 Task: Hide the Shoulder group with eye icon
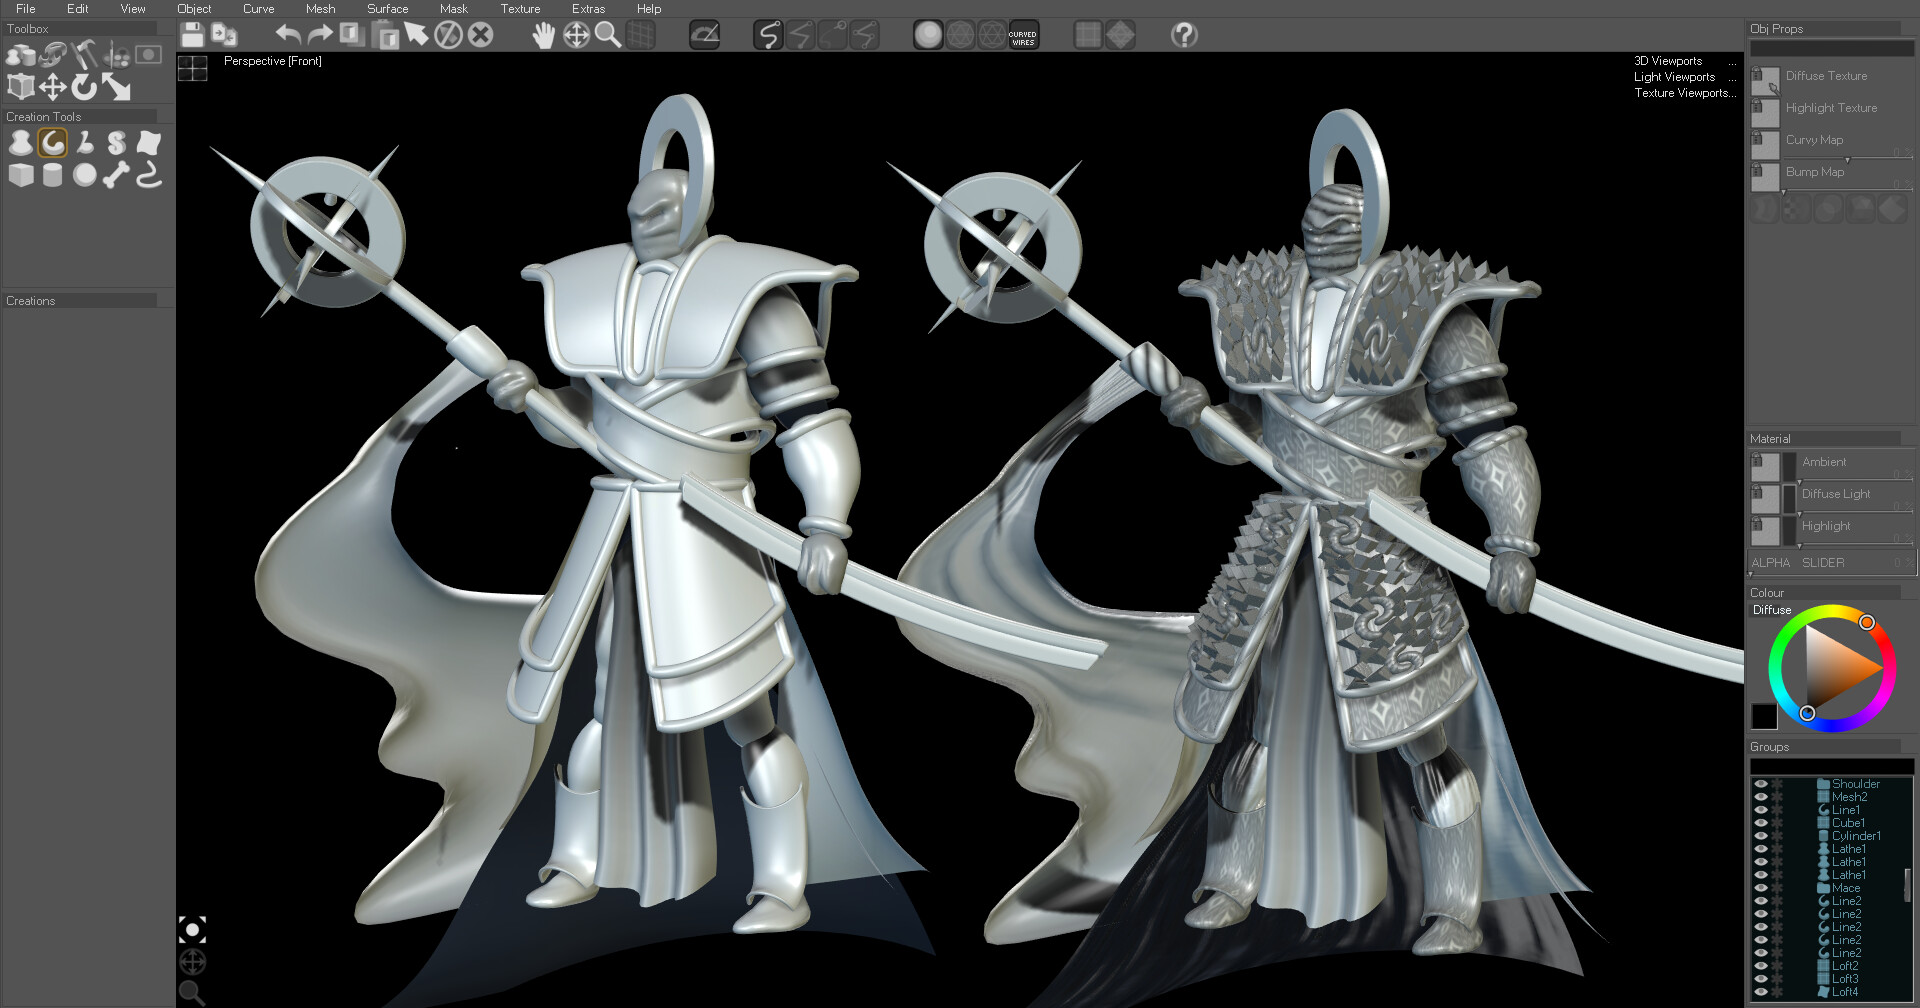coord(1761,785)
